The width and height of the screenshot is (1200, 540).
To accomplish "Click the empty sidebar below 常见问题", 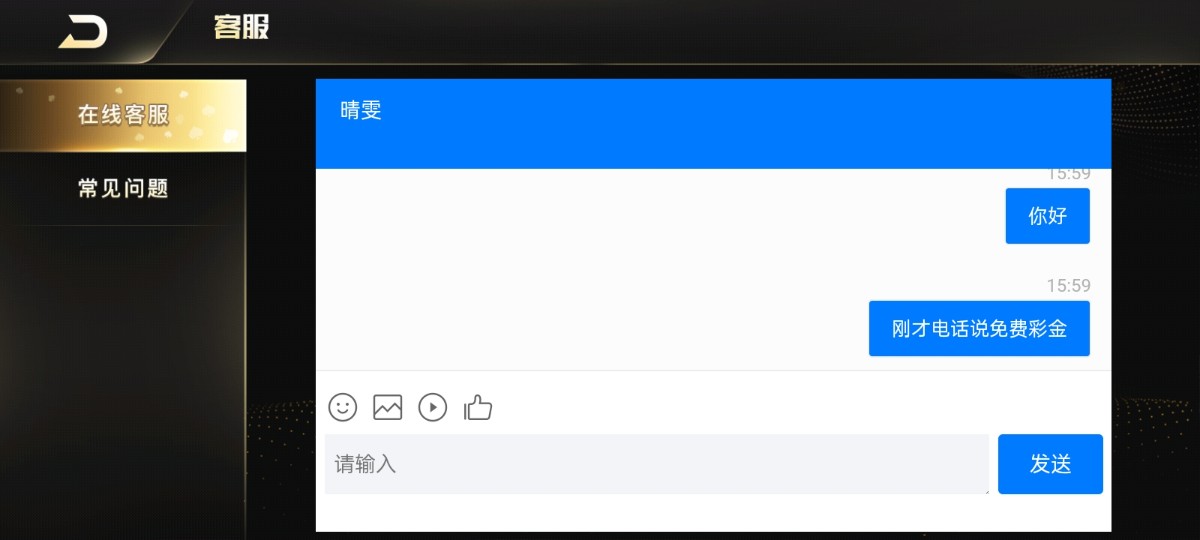I will (123, 380).
